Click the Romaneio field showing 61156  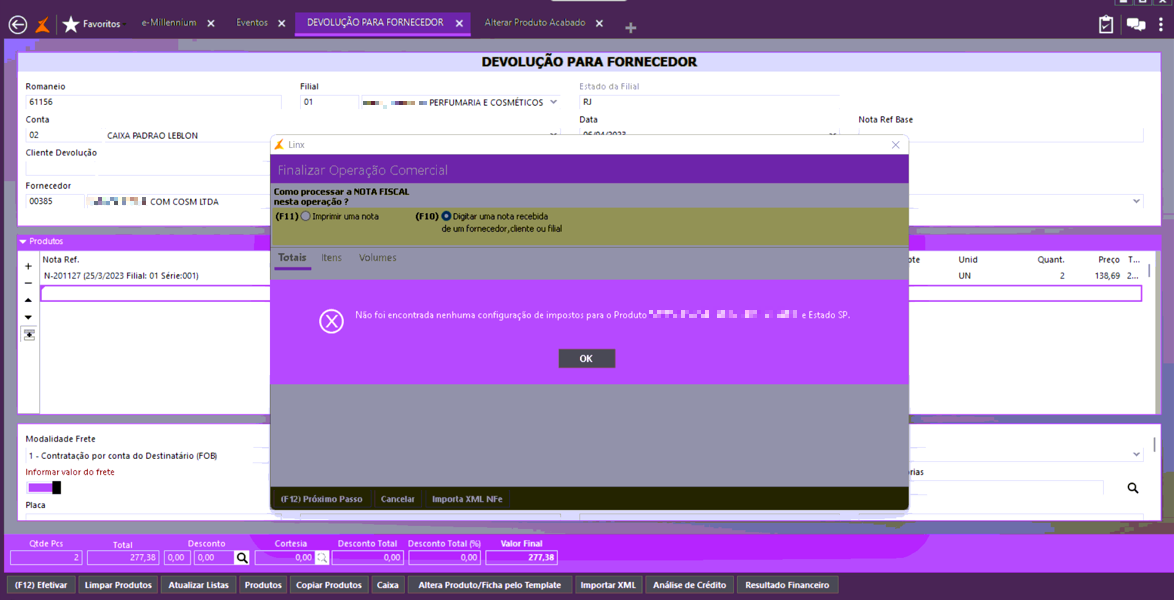(153, 102)
